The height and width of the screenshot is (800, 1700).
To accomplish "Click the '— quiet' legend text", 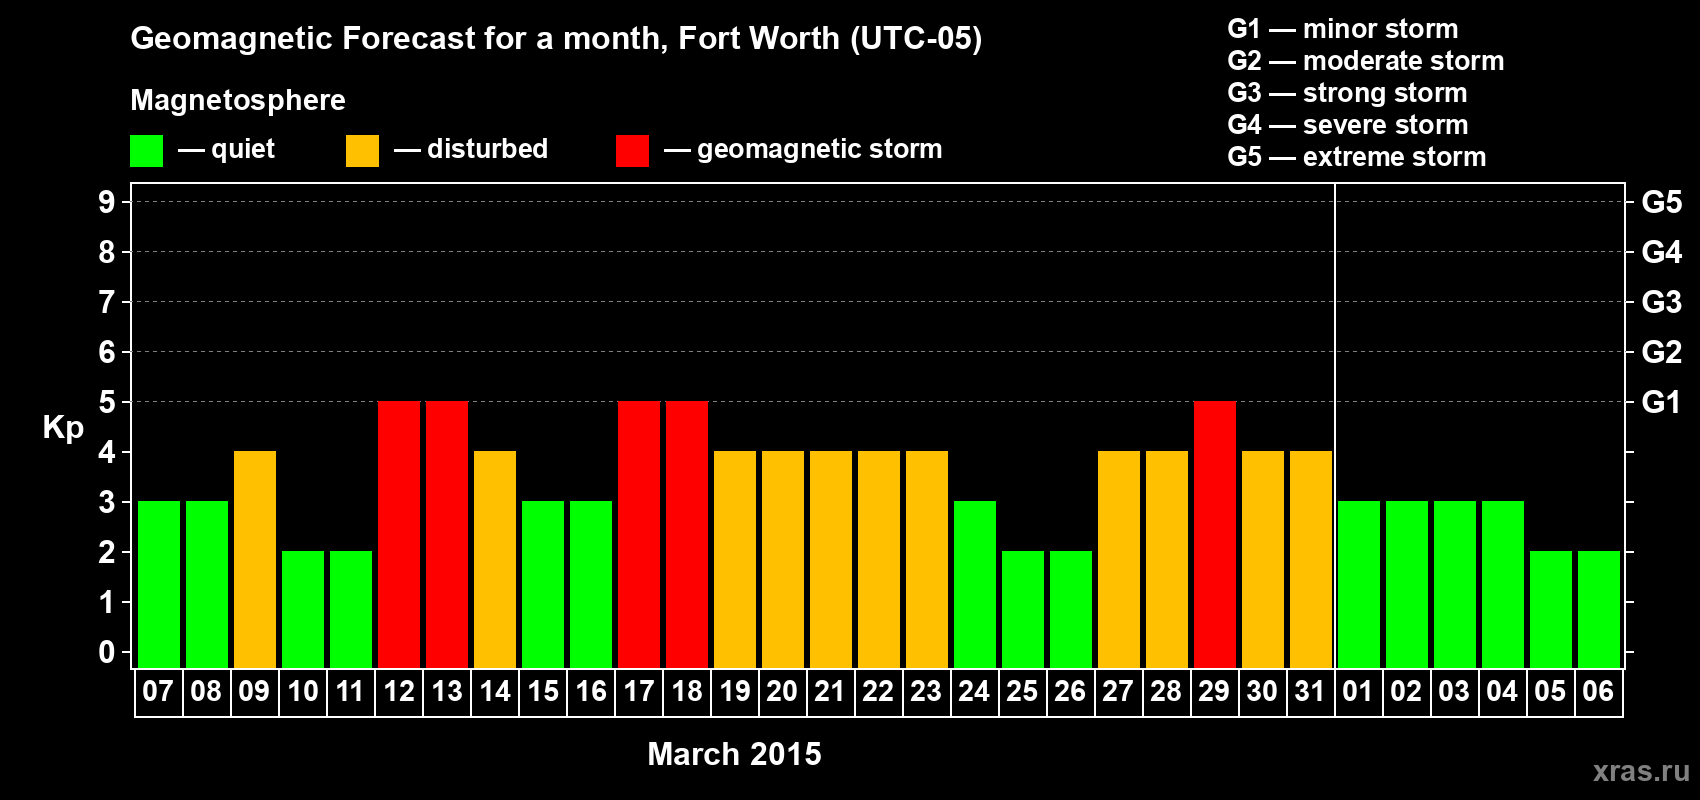I will click(226, 150).
